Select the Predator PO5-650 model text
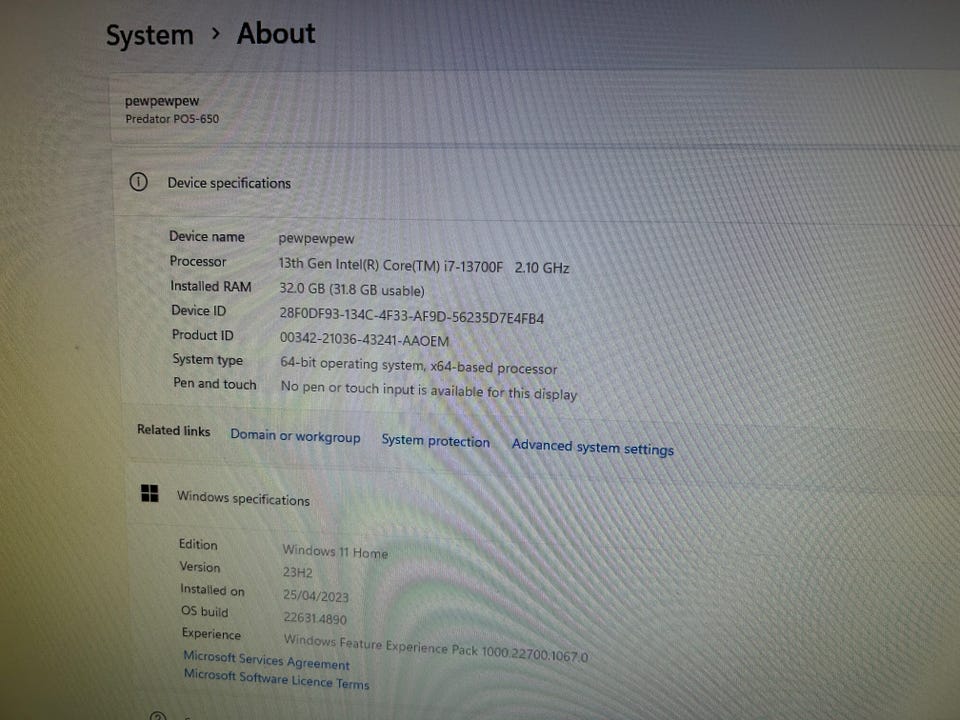Viewport: 960px width, 720px height. 172,119
